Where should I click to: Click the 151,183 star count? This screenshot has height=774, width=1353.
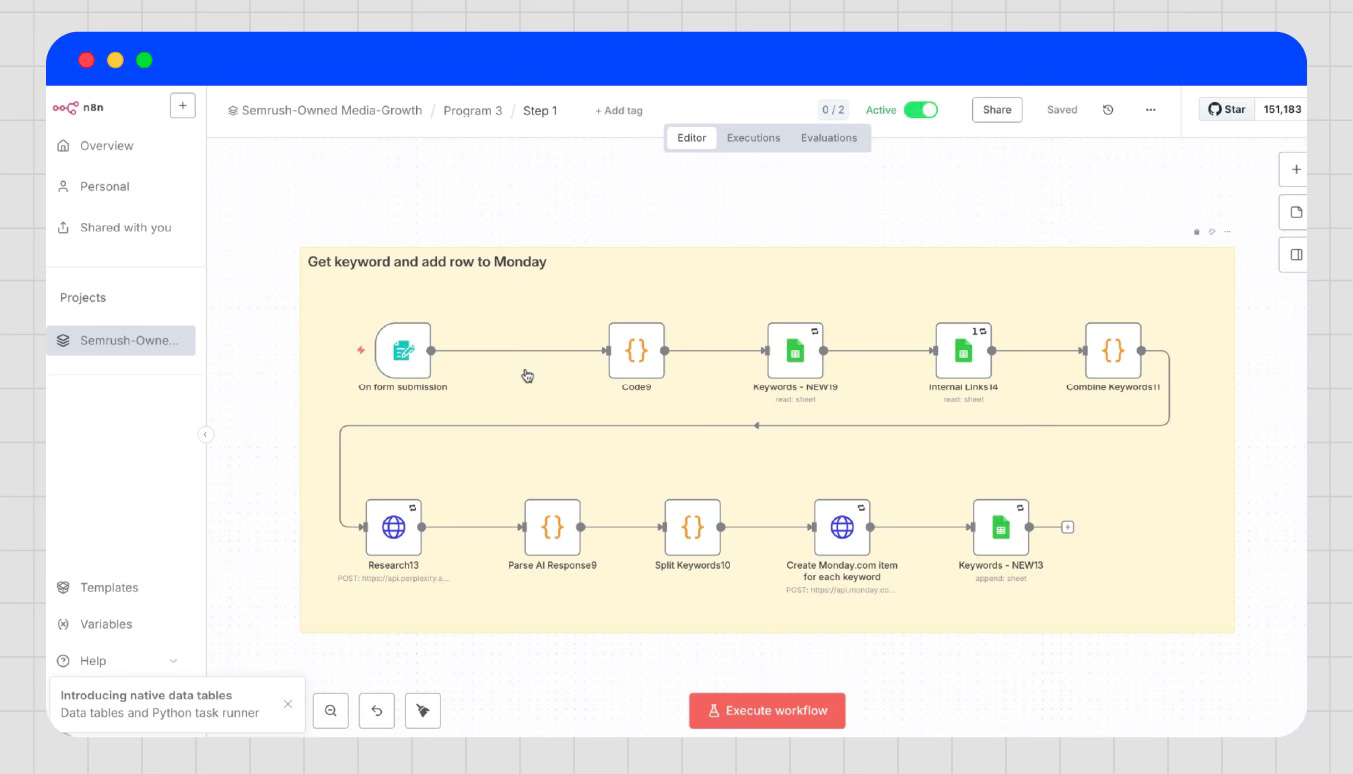[1282, 109]
